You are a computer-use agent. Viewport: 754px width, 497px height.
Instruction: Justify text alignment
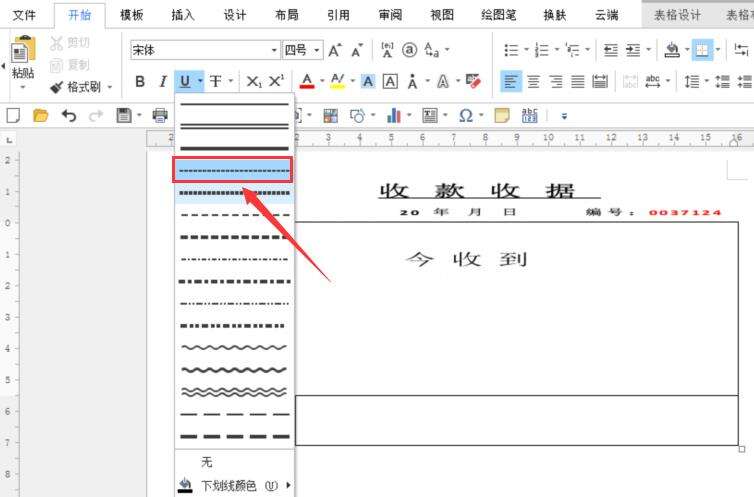tap(578, 82)
